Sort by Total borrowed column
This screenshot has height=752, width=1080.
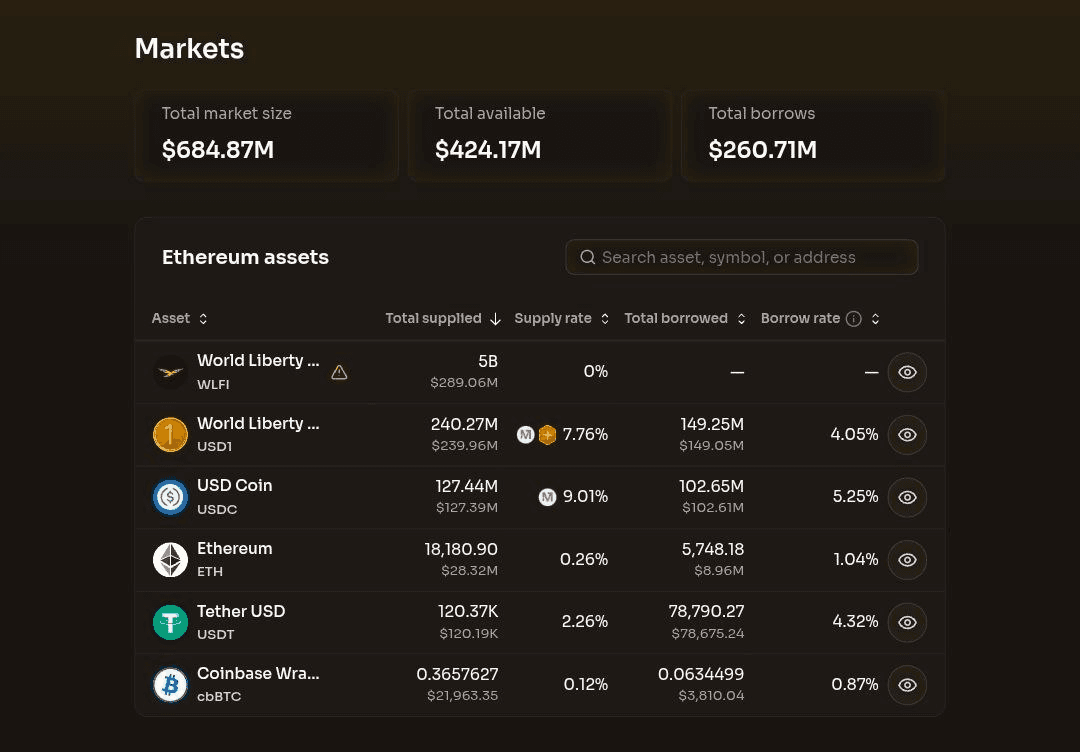[685, 319]
